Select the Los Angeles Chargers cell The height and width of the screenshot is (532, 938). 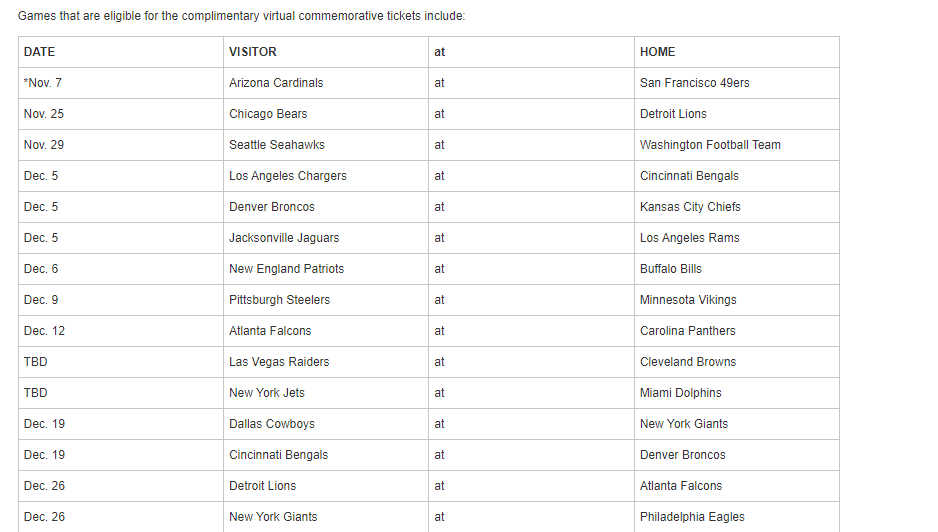click(x=326, y=177)
